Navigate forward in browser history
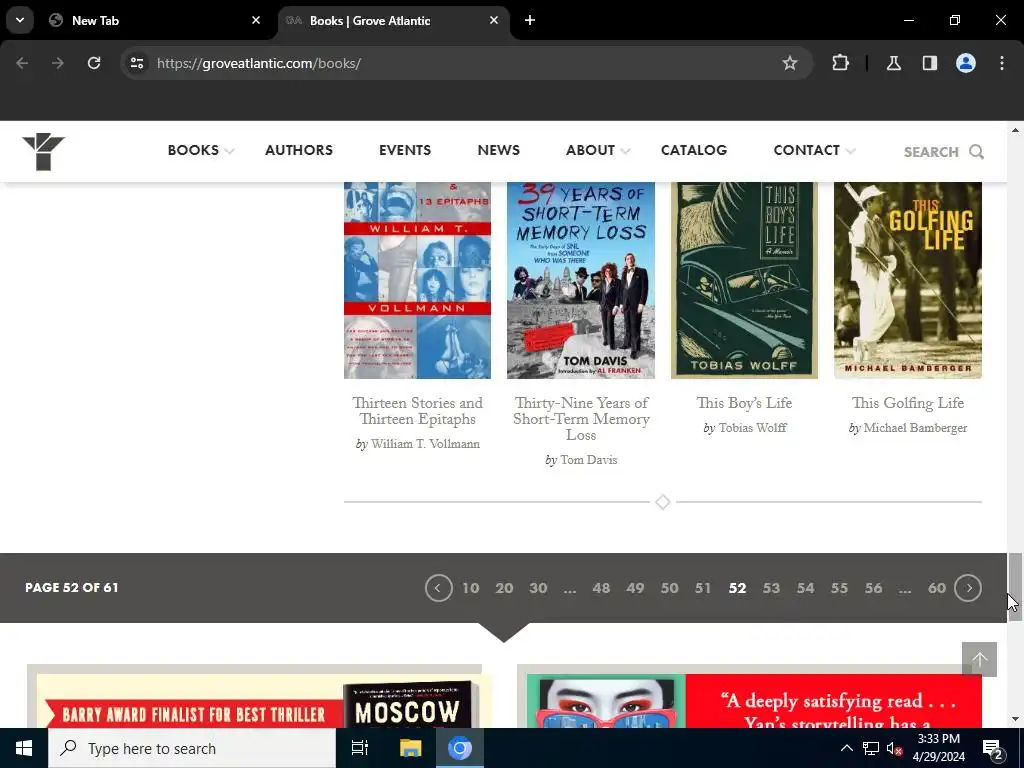 tap(58, 63)
